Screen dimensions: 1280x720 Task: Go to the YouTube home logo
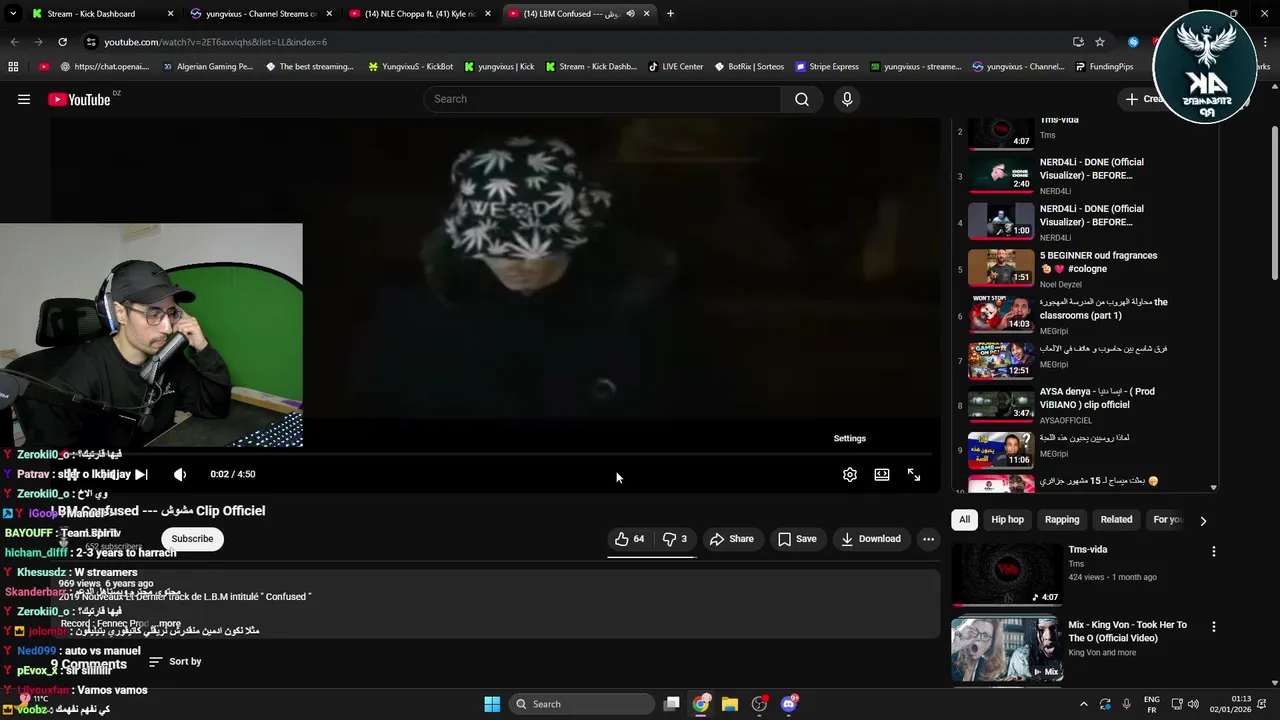coord(79,99)
